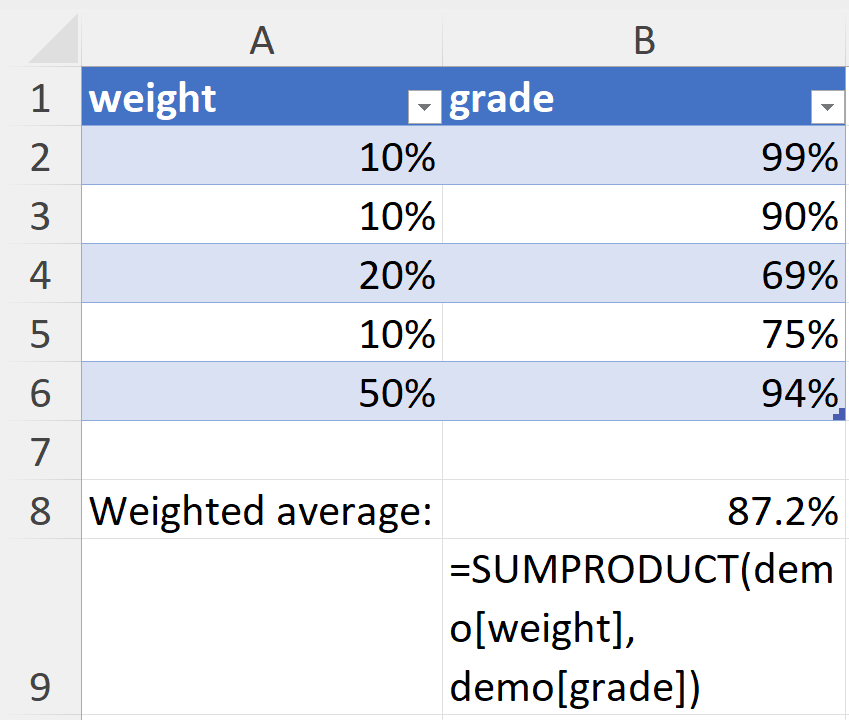Select row 7 header
The image size is (849, 720).
pos(40,451)
